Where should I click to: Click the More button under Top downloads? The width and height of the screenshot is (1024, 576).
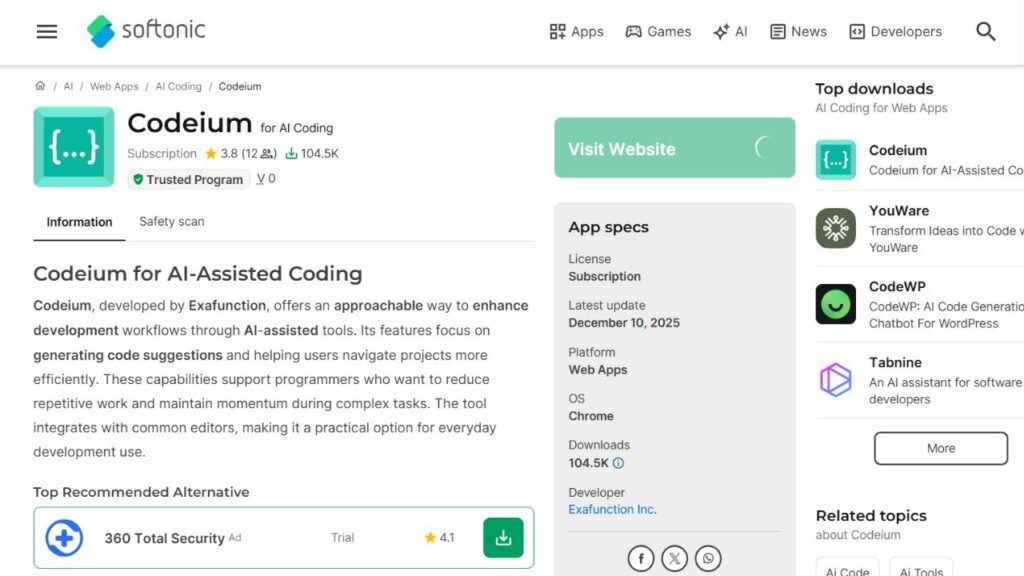tap(940, 448)
